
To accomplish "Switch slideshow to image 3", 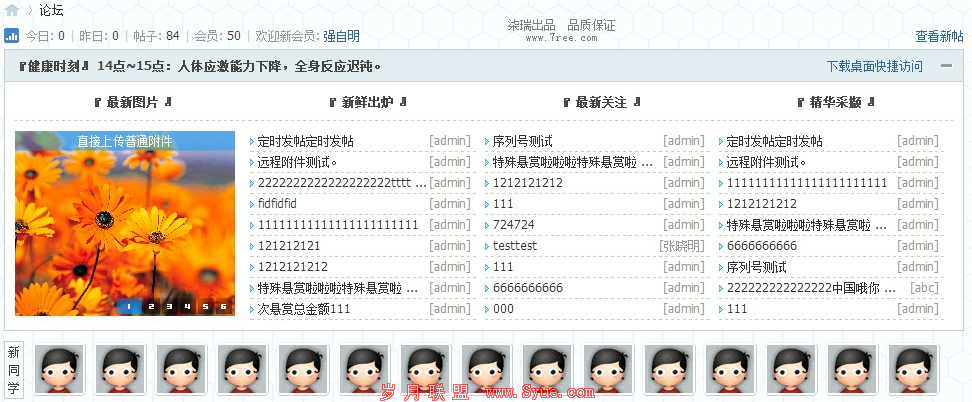I will [169, 306].
